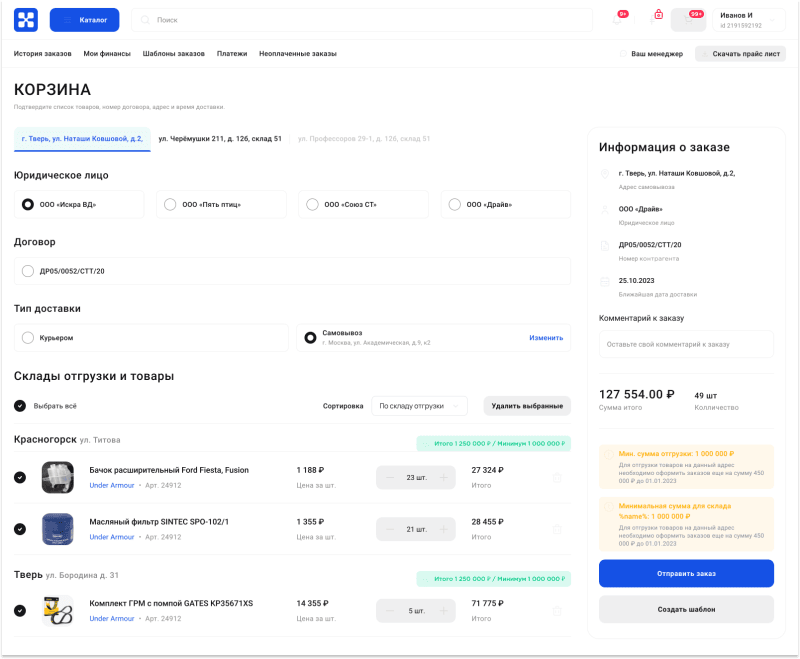The width and height of the screenshot is (800, 659).
Task: Select the ООО «Пять птиц» legal entity
Action: click(170, 204)
